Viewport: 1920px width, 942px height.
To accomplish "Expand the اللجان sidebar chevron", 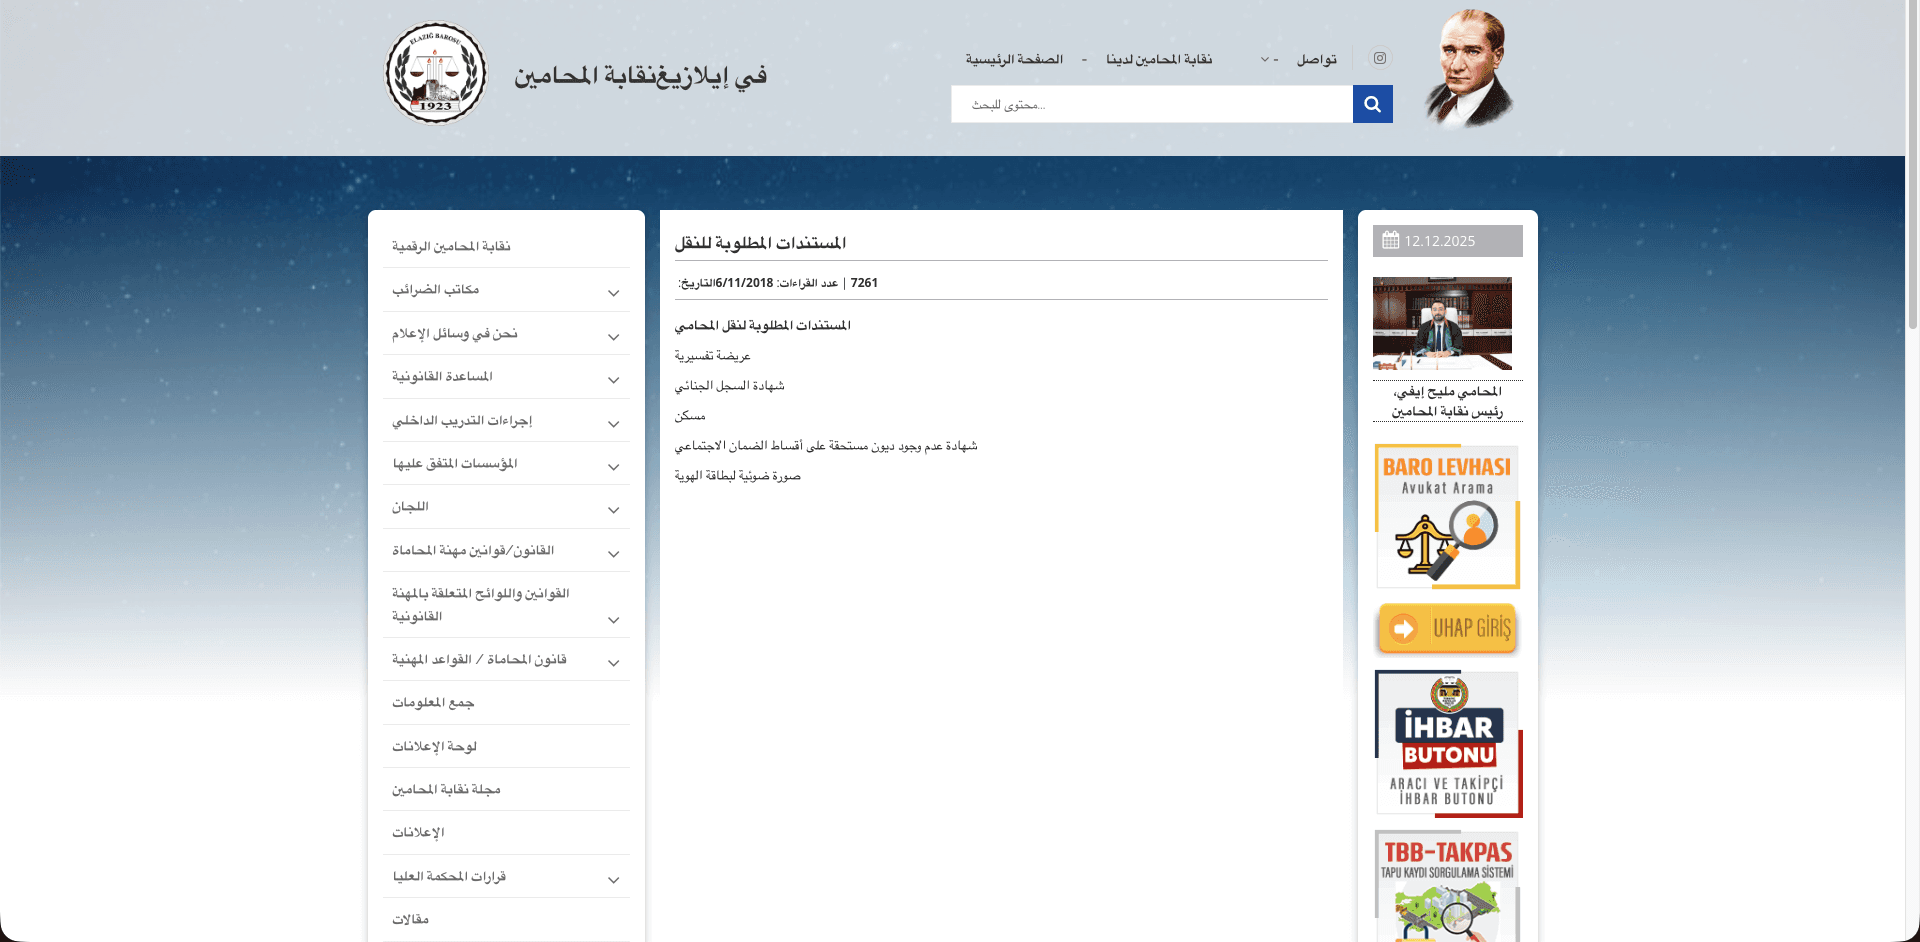I will point(614,510).
